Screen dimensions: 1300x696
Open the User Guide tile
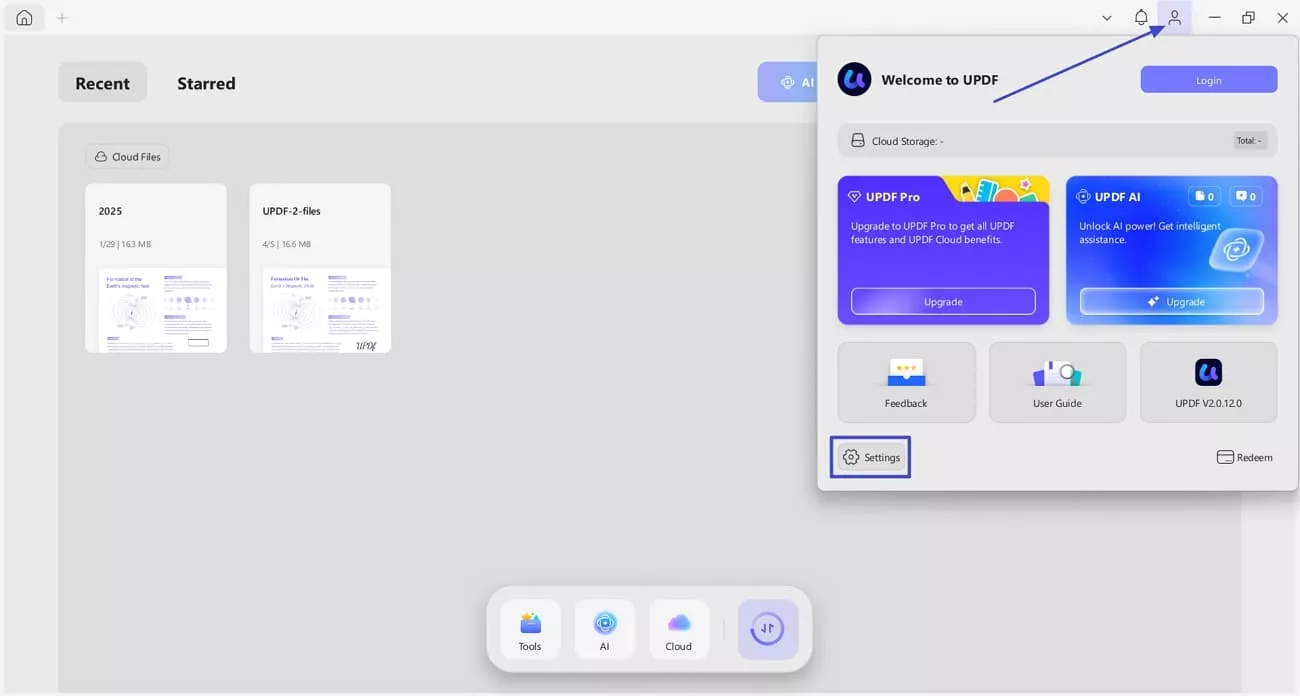pos(1057,382)
